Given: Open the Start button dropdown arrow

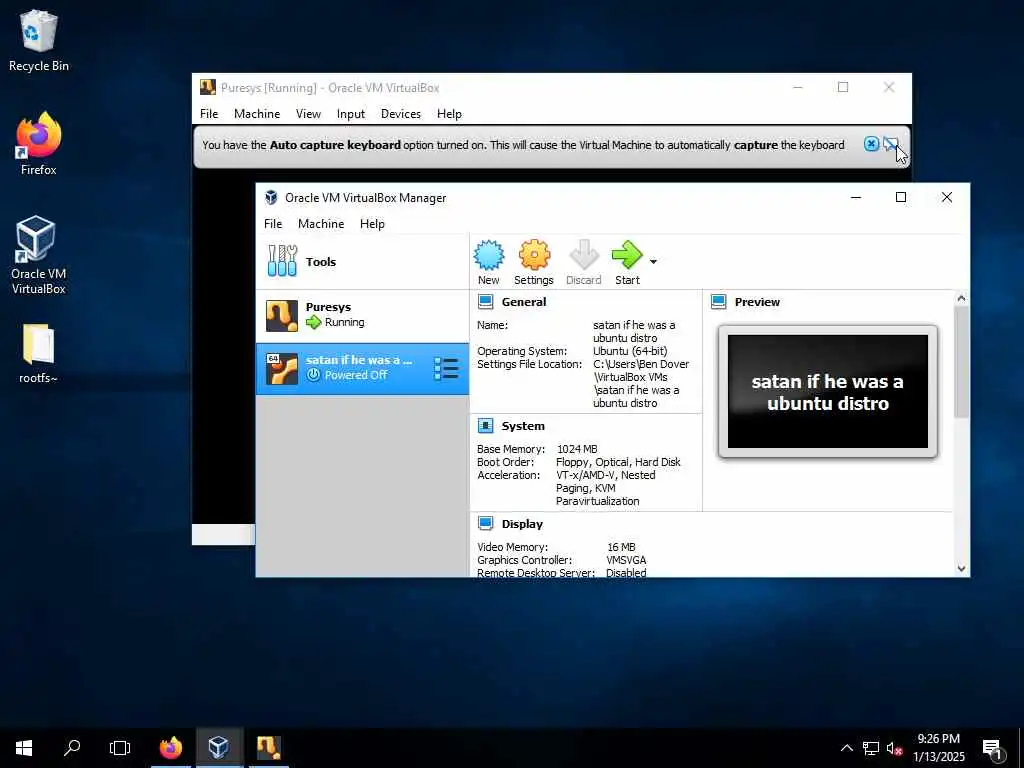Looking at the screenshot, I should point(653,261).
